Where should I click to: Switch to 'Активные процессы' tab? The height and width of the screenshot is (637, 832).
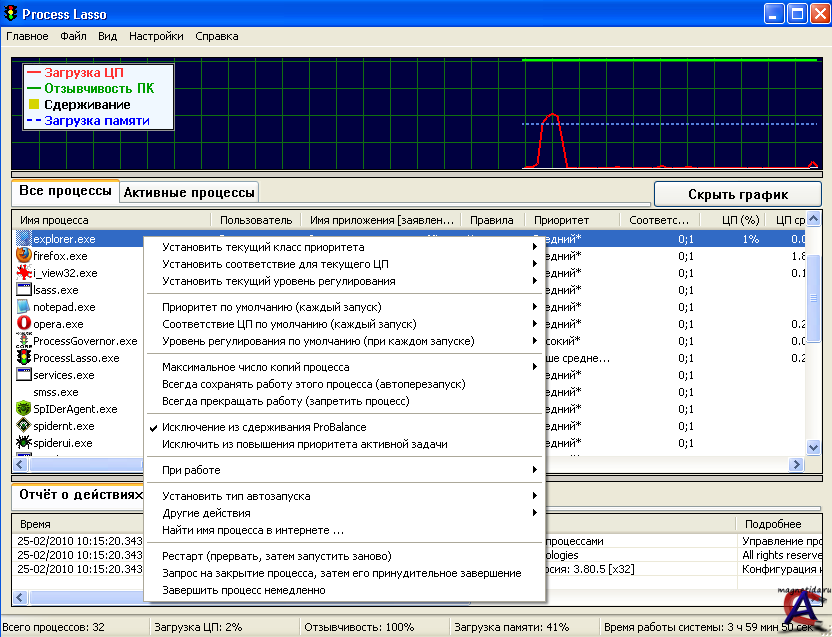click(x=189, y=192)
